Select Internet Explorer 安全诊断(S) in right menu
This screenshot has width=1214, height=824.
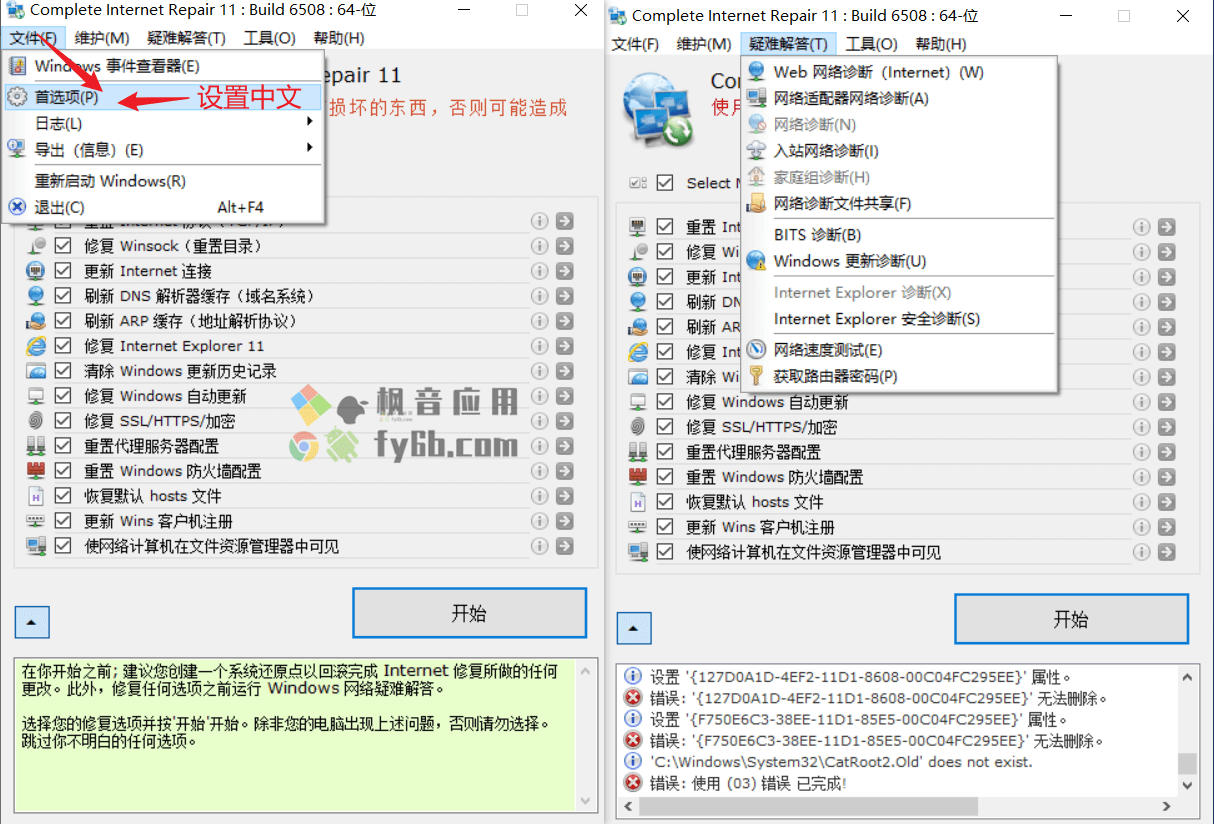[899, 319]
